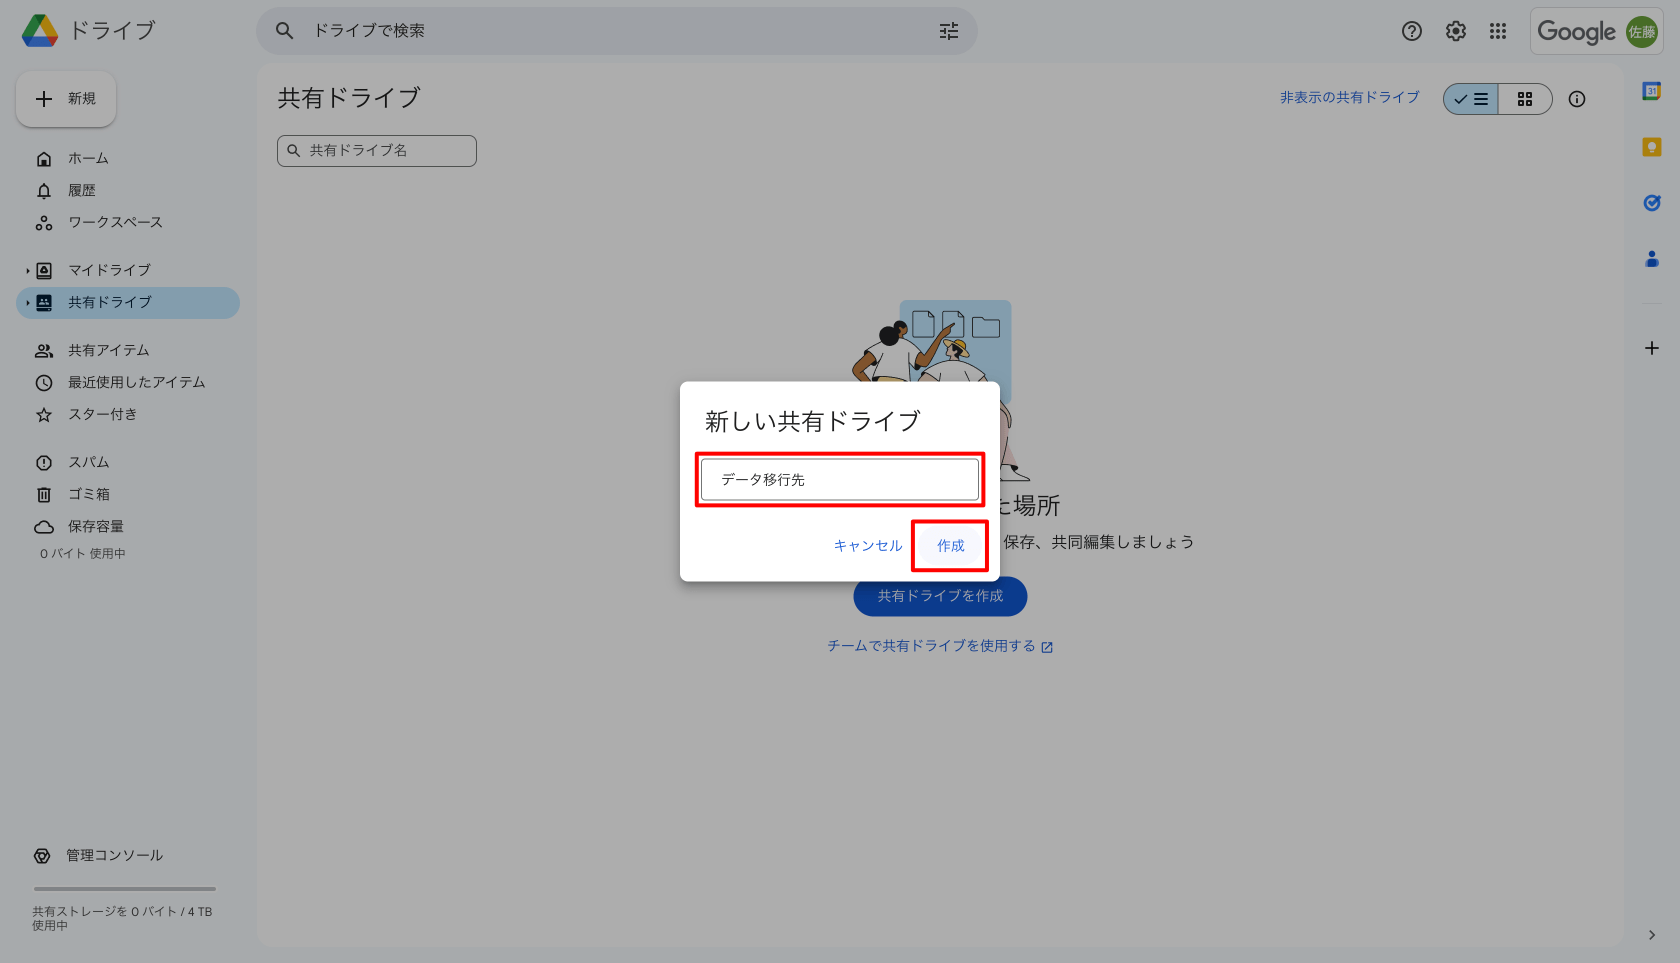
Task: Click the shared drive name input field
Action: coord(839,480)
